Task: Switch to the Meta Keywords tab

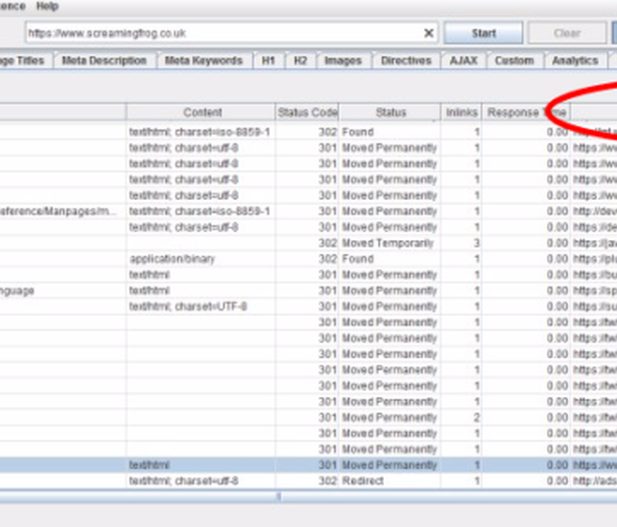Action: 203,61
